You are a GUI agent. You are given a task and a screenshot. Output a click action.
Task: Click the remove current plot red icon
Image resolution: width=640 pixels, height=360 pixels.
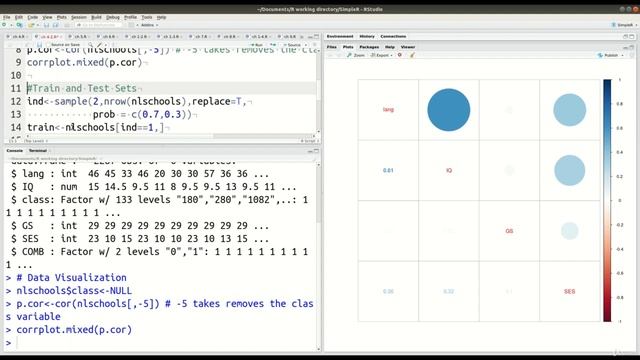pos(400,55)
